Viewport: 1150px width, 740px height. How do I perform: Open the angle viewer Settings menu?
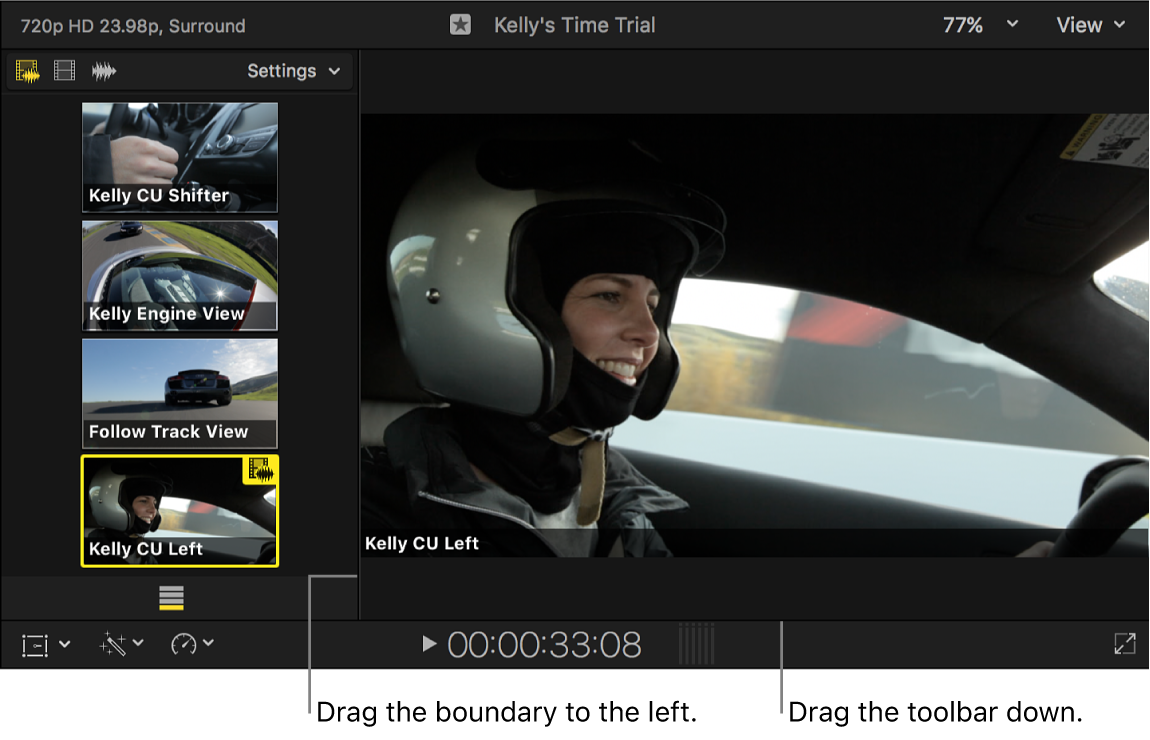(294, 71)
